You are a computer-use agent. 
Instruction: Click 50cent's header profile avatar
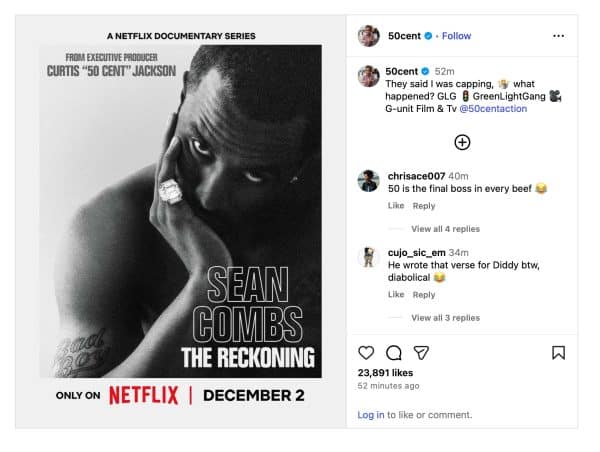(368, 36)
